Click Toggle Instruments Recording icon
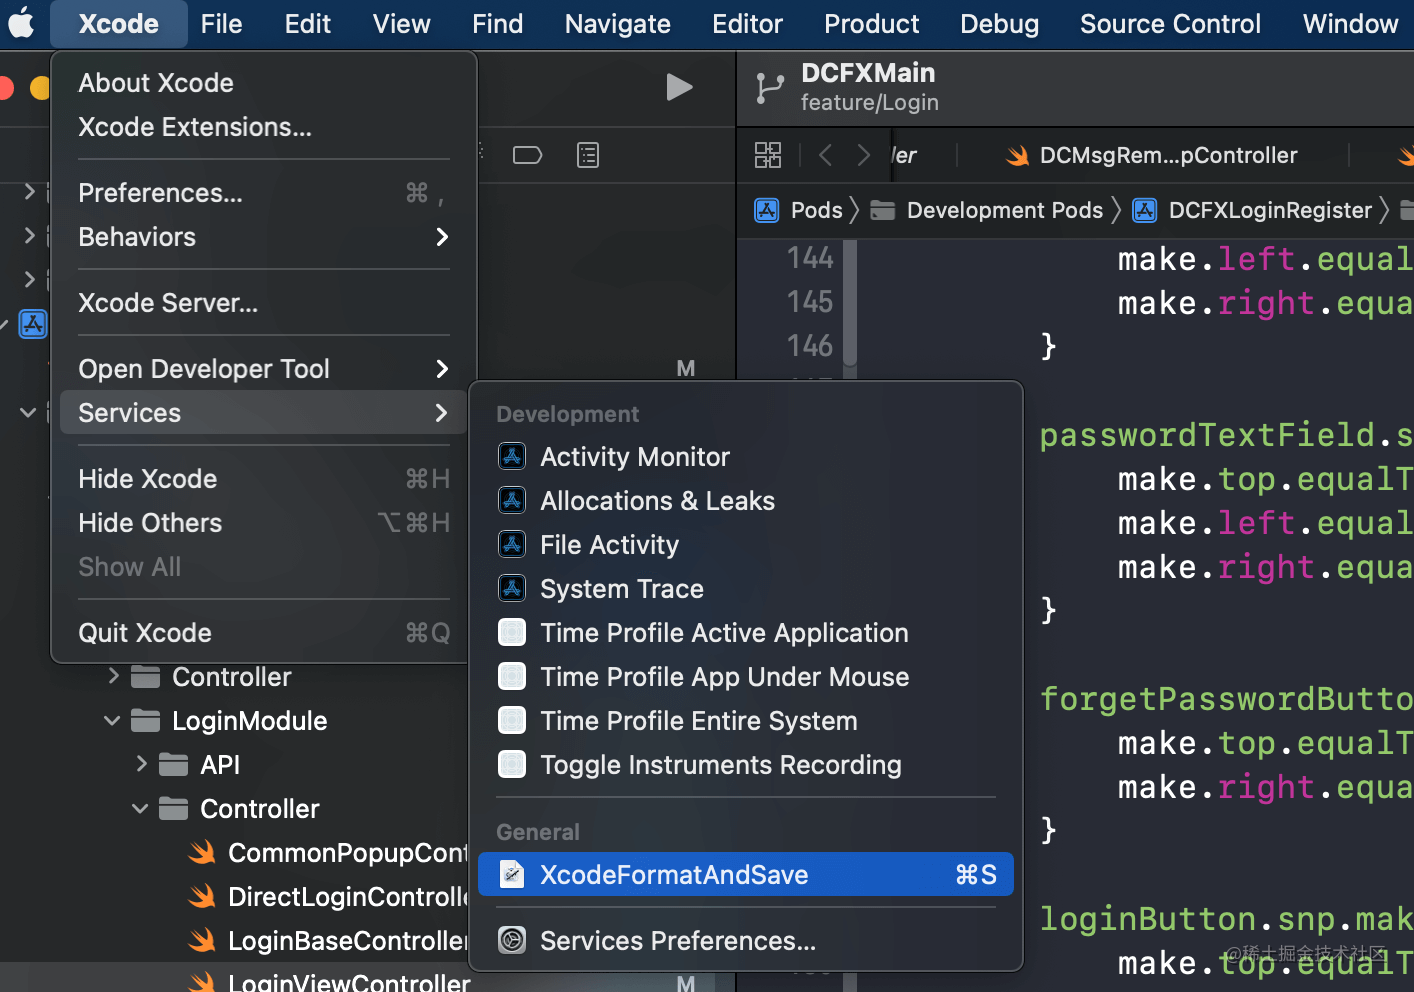This screenshot has height=992, width=1414. point(512,765)
